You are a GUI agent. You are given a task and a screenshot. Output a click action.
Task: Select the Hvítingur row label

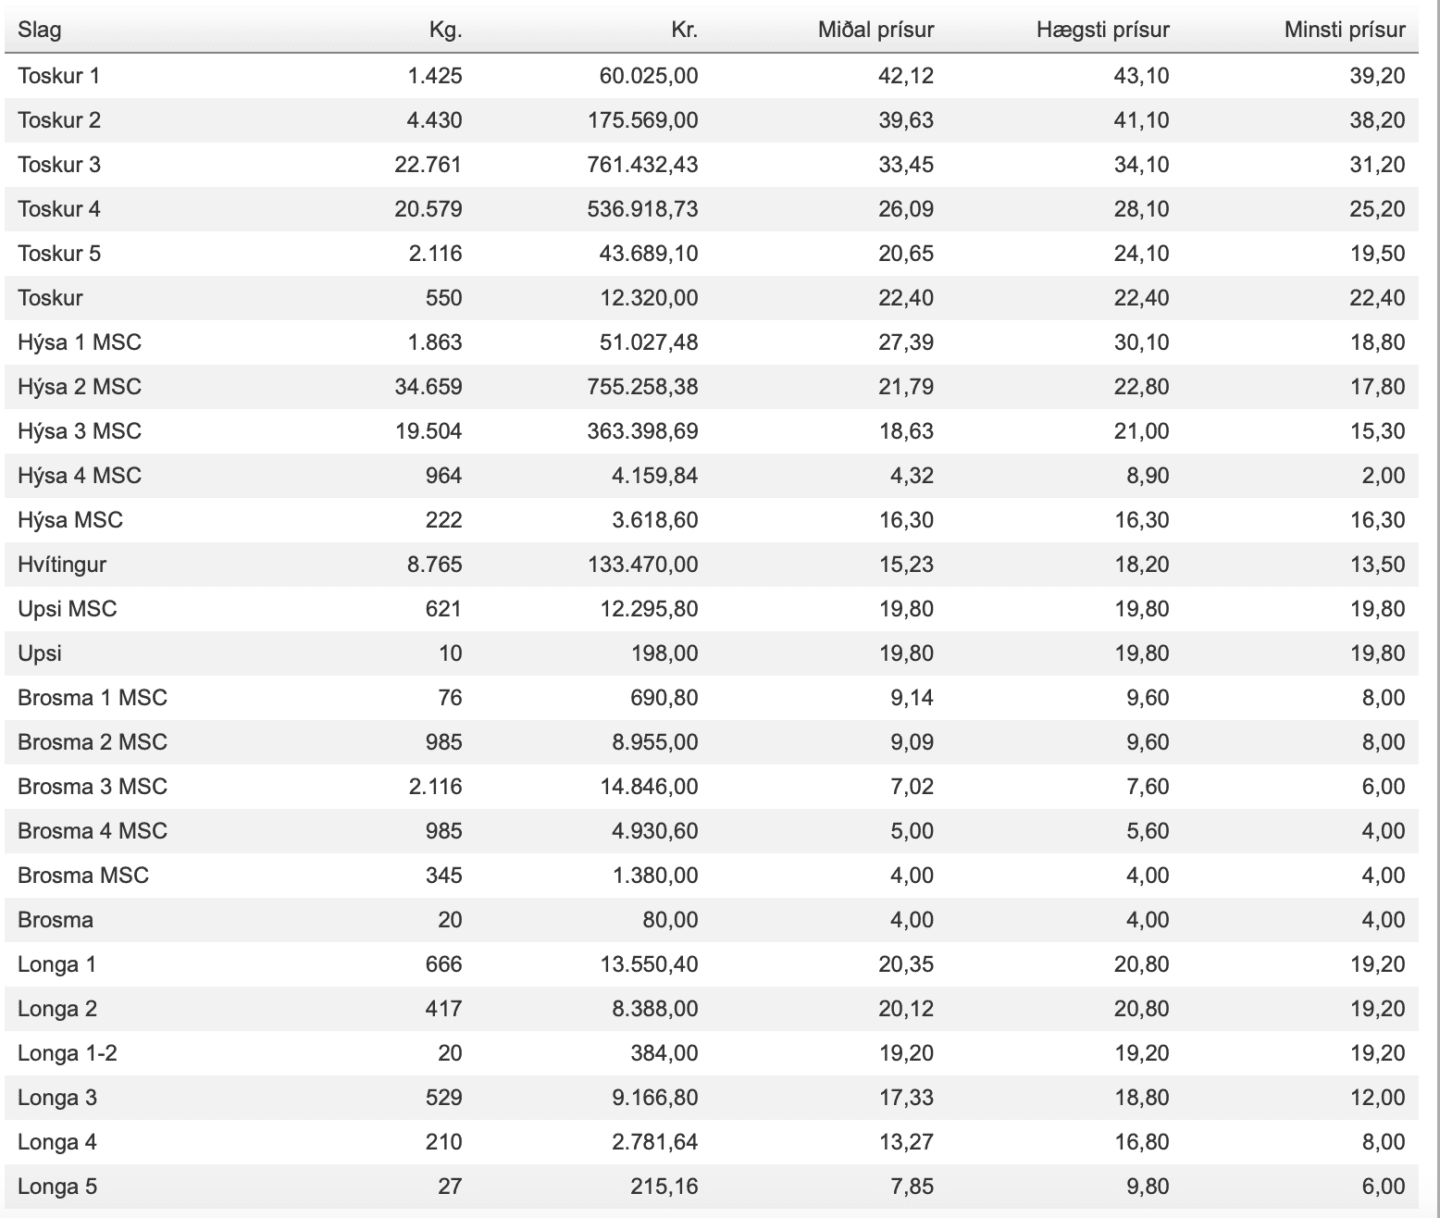(62, 565)
